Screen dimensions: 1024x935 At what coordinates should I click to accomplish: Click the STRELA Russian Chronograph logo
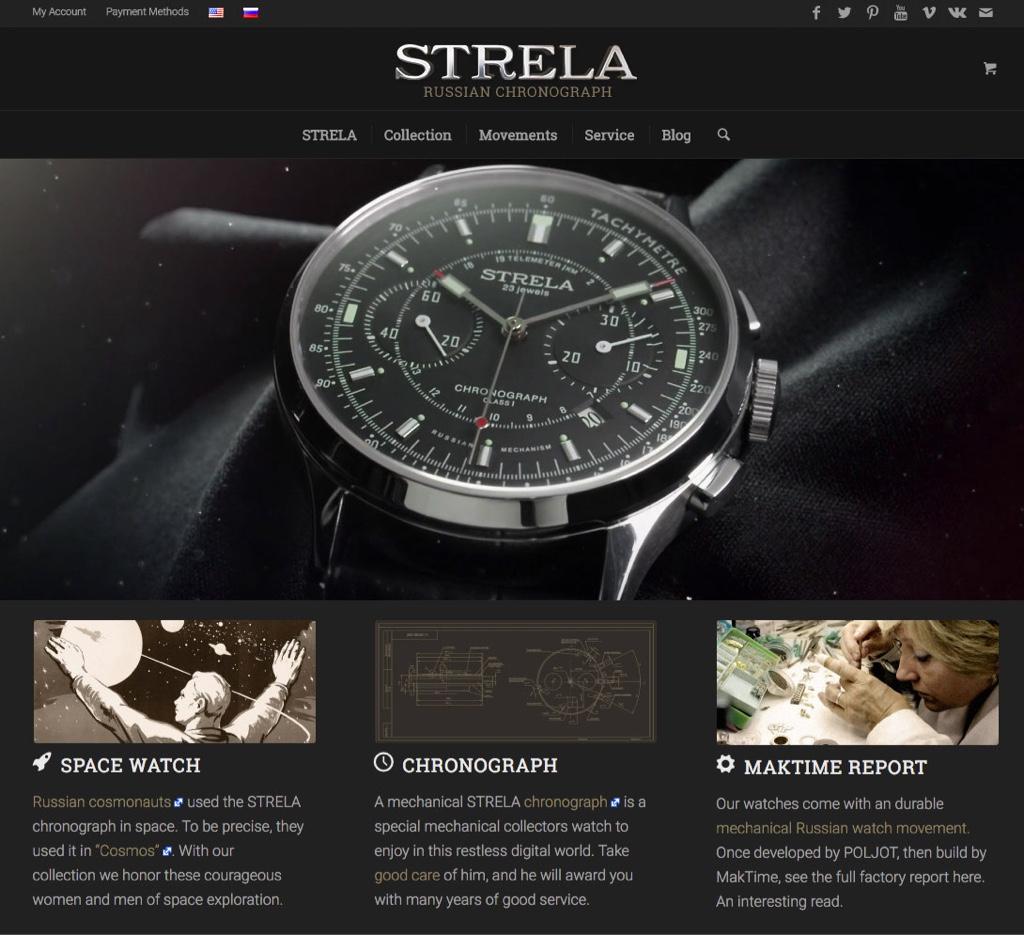coord(516,71)
